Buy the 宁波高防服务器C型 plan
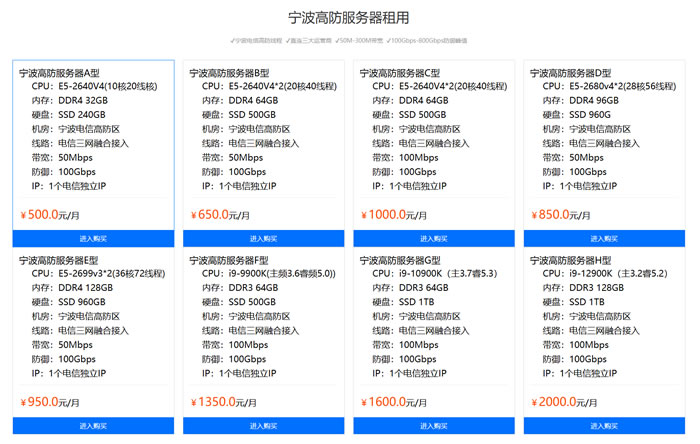 (433, 238)
